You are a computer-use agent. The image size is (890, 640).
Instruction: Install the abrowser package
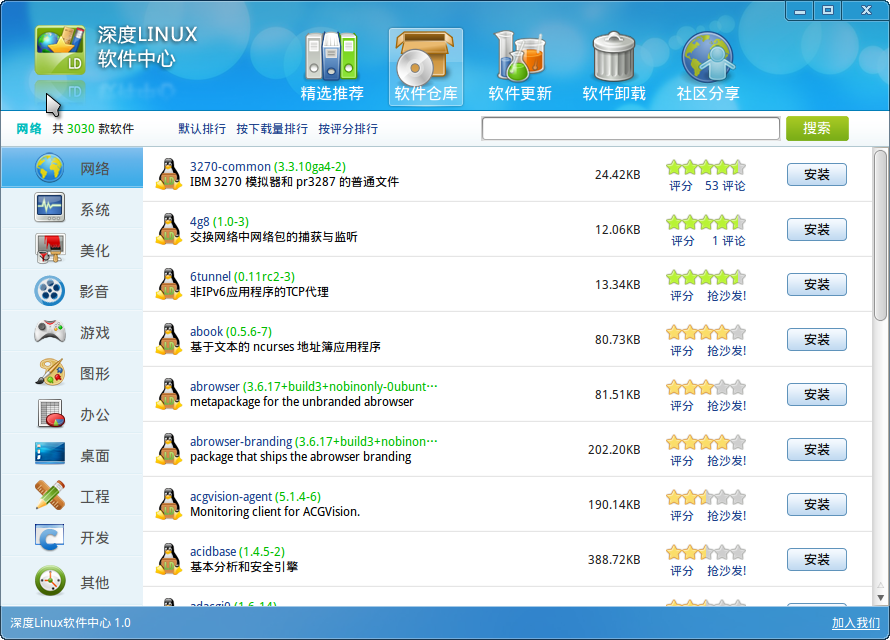[x=817, y=395]
